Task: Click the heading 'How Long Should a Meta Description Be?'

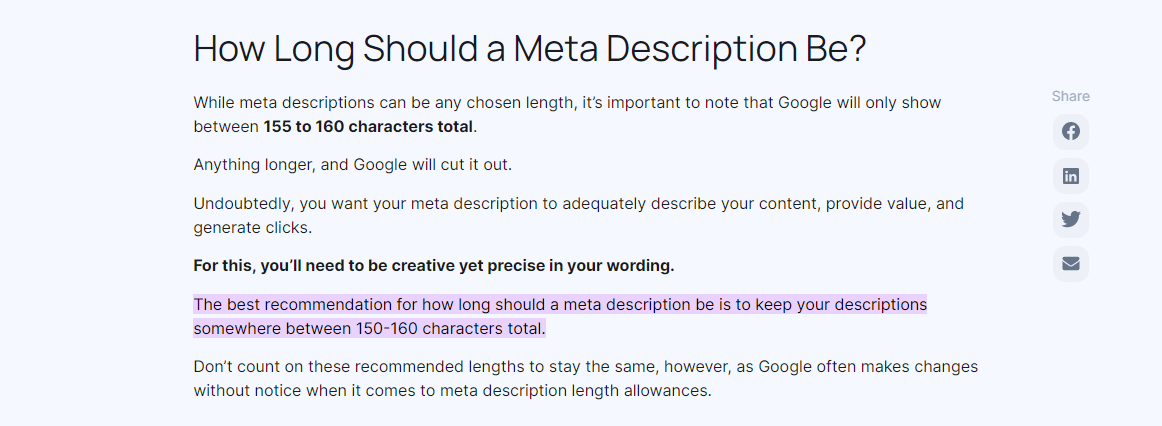Action: 530,49
